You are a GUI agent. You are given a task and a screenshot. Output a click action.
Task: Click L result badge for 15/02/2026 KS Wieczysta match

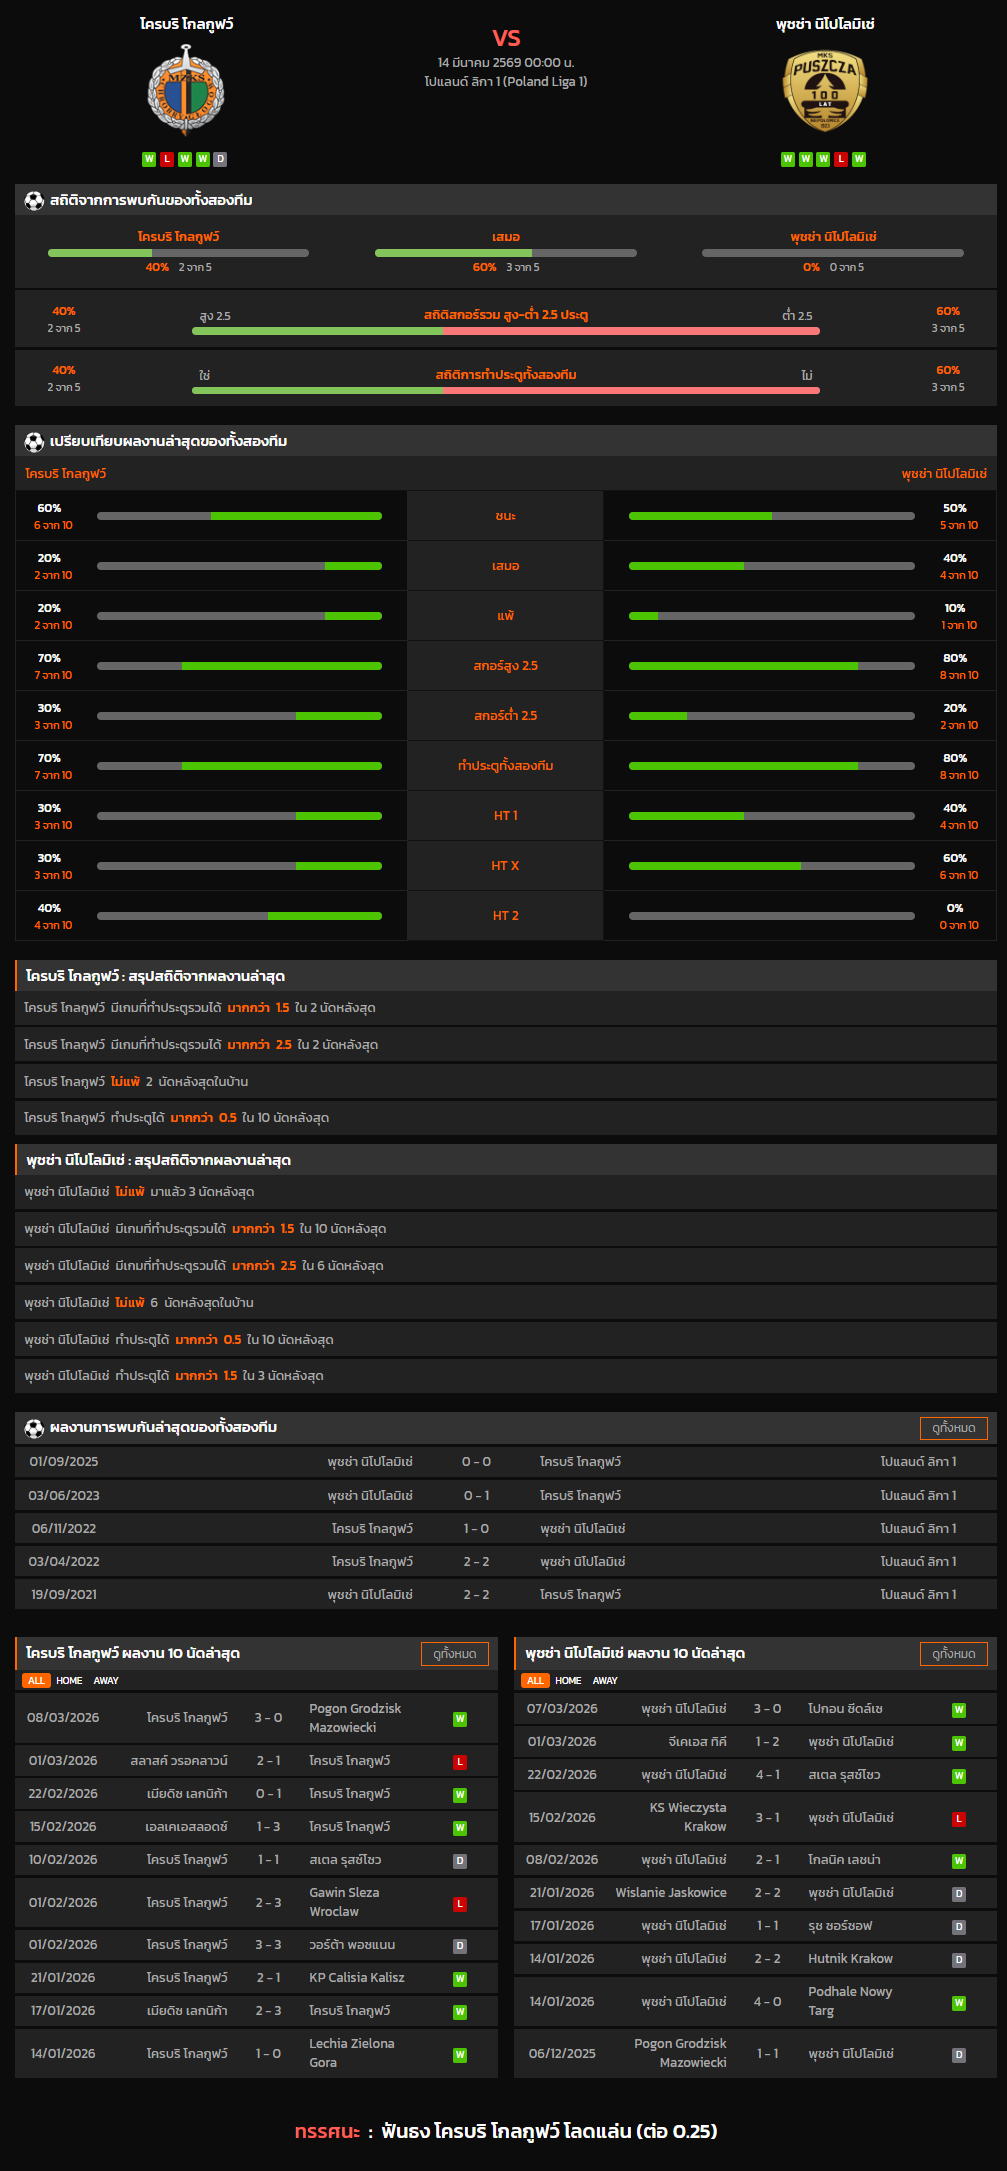(958, 1818)
